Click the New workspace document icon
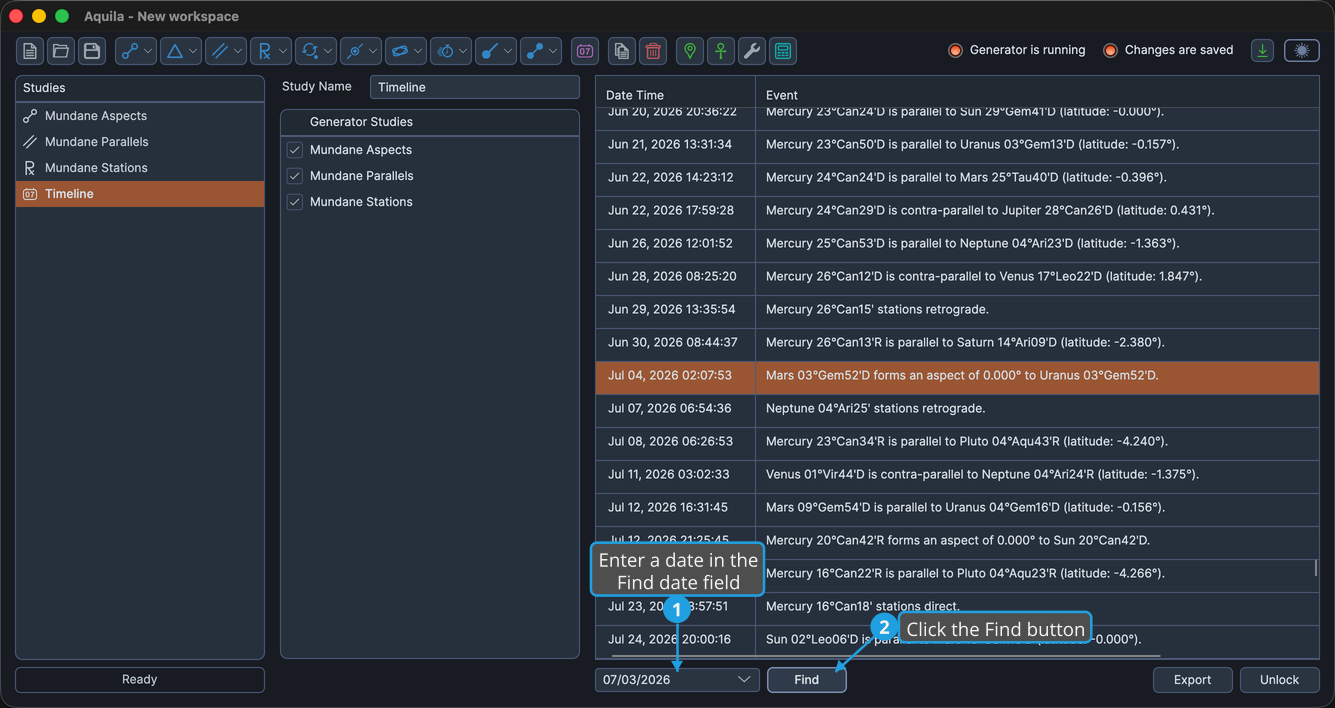Screen dimensions: 1335x708 click(30, 51)
